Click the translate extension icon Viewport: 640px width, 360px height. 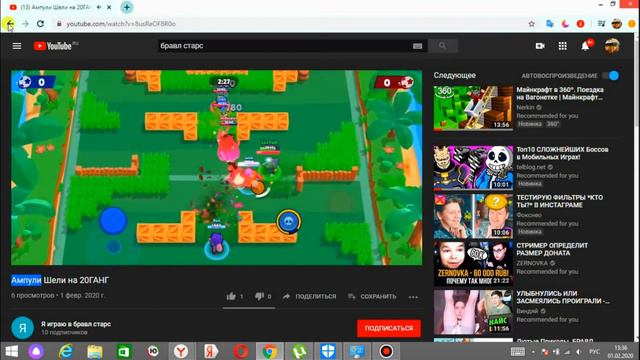(550, 24)
